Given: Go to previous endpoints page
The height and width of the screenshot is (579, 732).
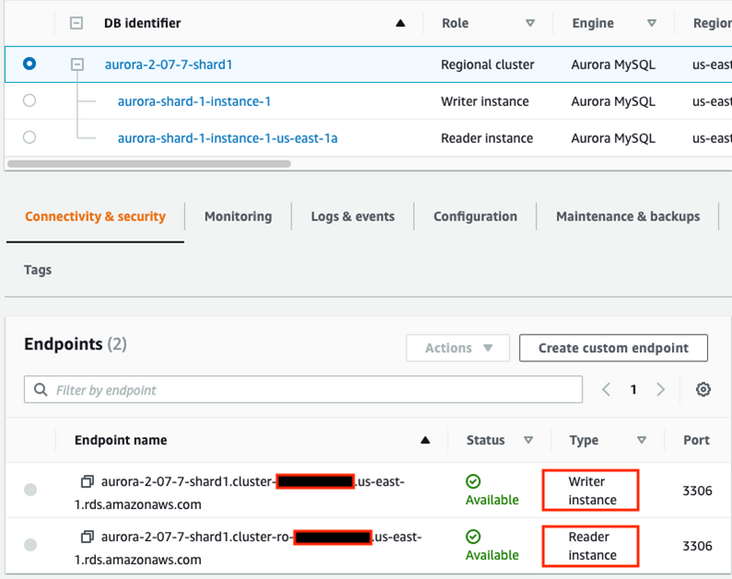Looking at the screenshot, I should point(606,389).
